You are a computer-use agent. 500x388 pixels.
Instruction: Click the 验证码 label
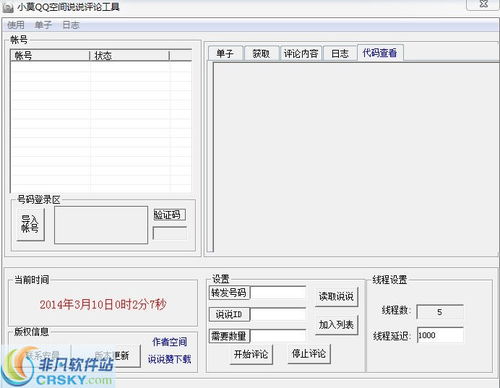[x=169, y=215]
